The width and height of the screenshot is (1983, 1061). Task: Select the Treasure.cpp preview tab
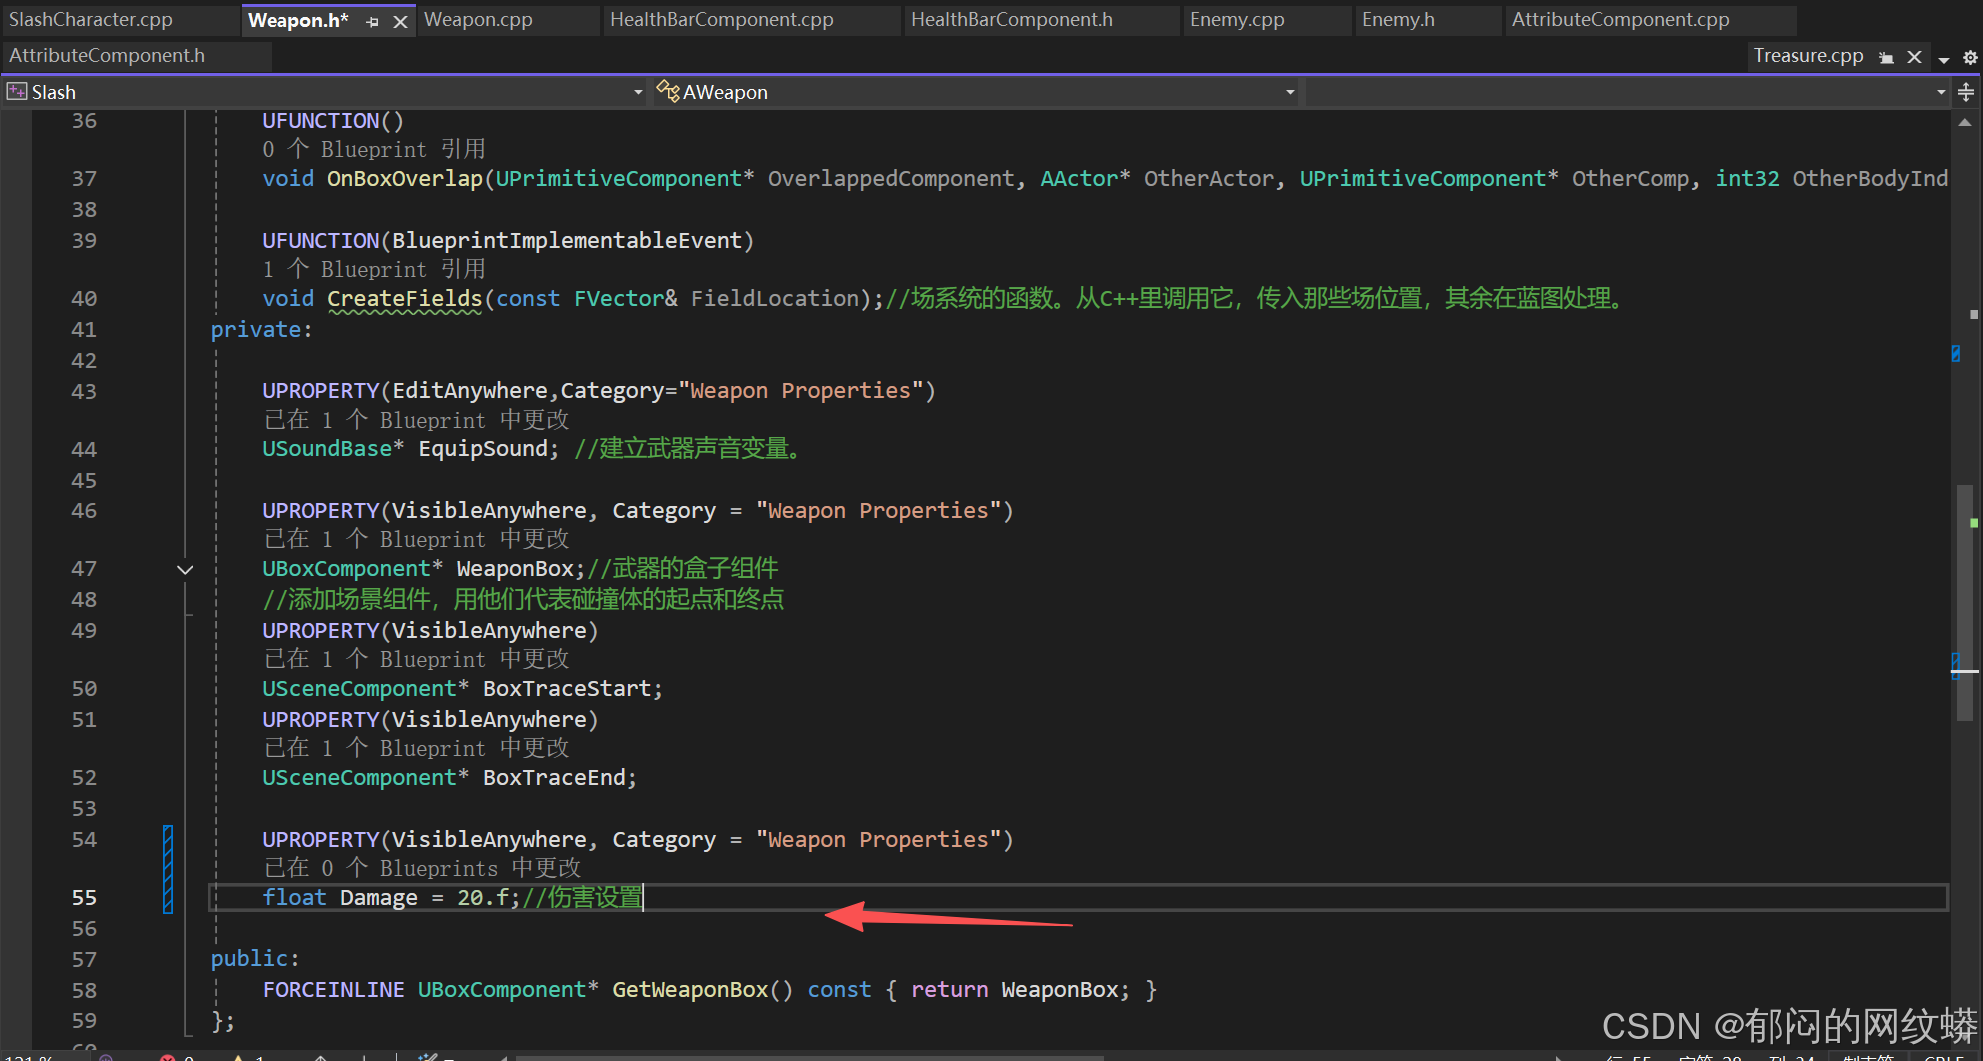click(x=1808, y=56)
